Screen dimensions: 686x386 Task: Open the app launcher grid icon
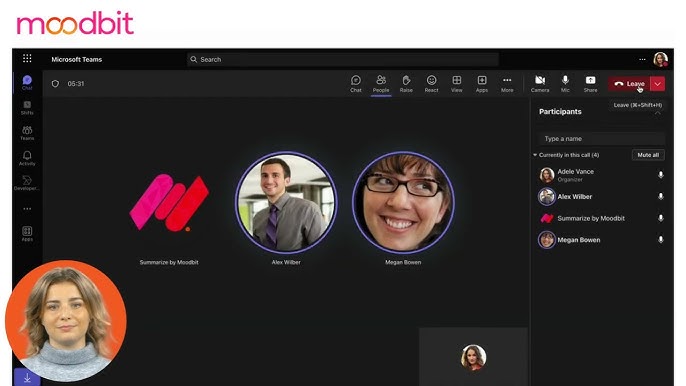click(27, 59)
